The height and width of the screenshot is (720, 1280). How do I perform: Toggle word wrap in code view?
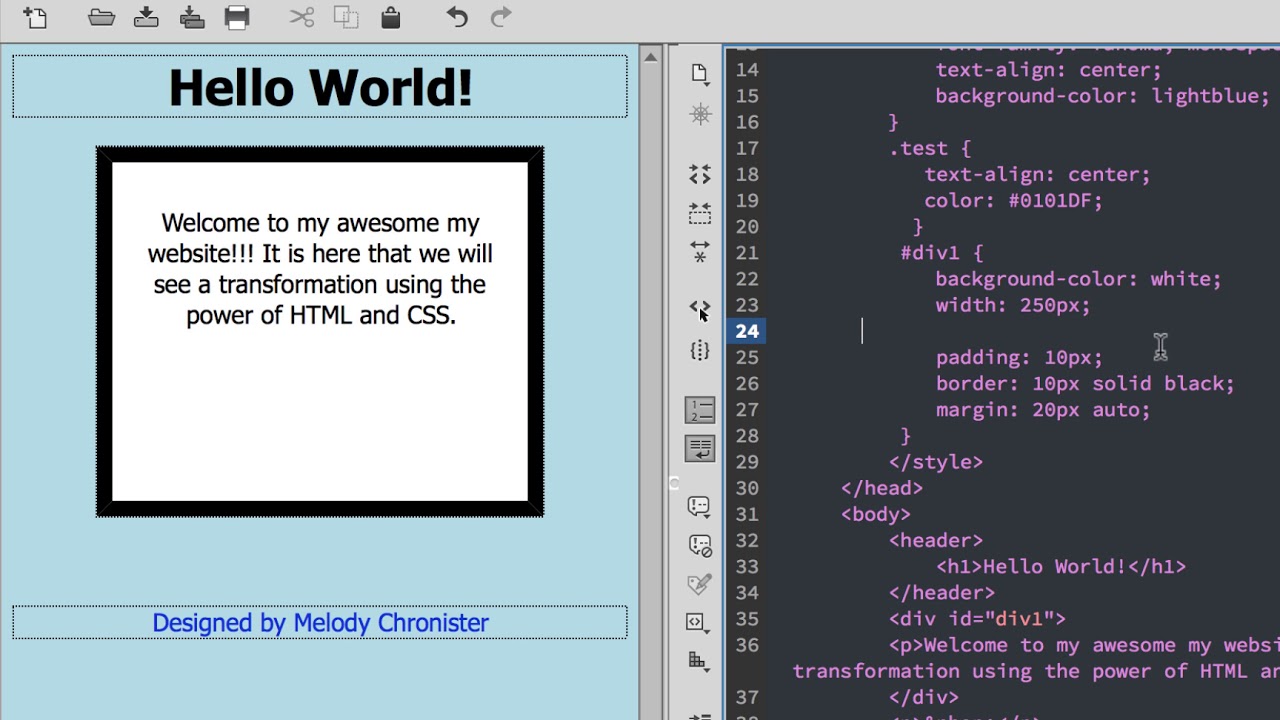[x=700, y=449]
